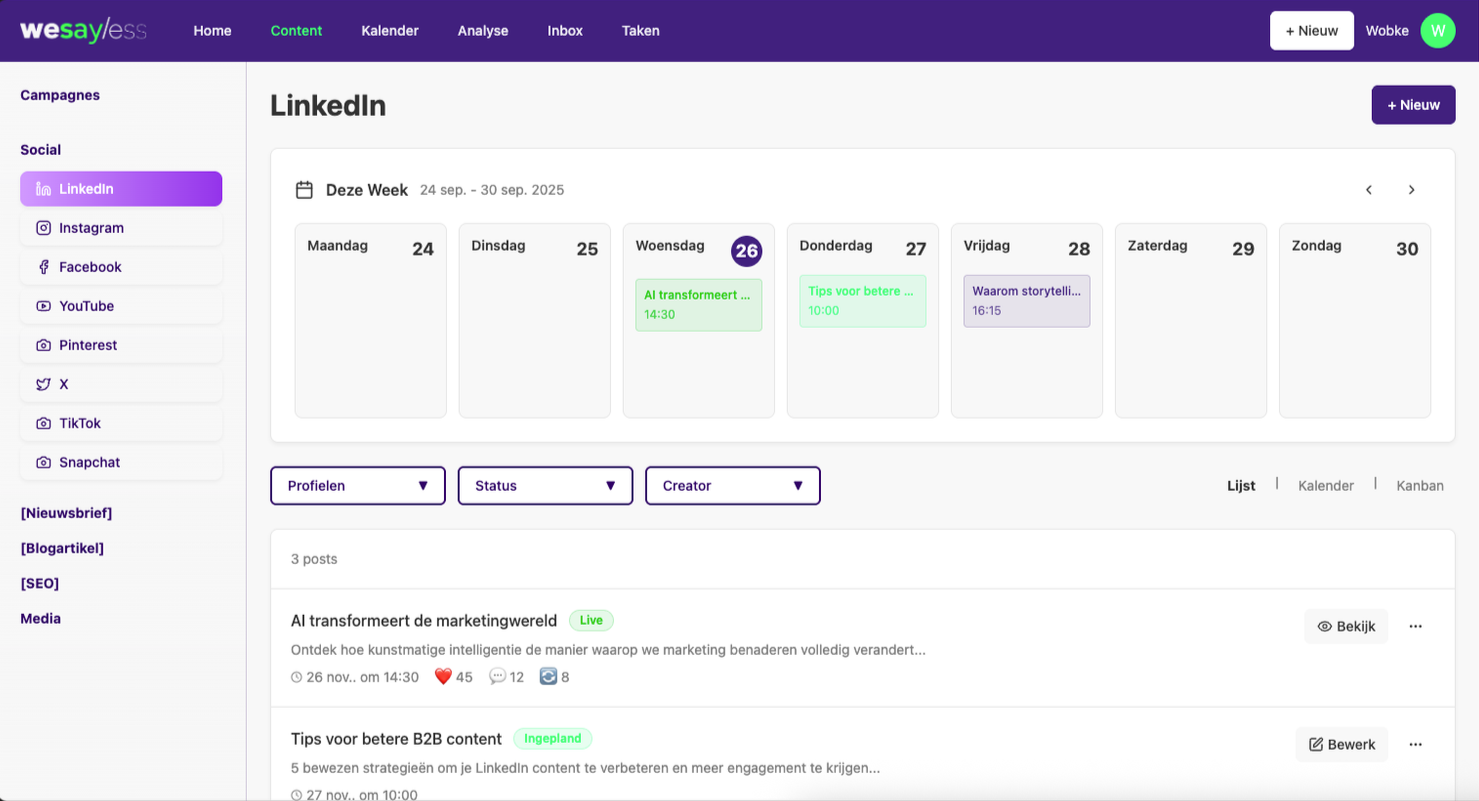This screenshot has height=801, width=1479.
Task: Click the reshares count 8
Action: click(x=554, y=677)
